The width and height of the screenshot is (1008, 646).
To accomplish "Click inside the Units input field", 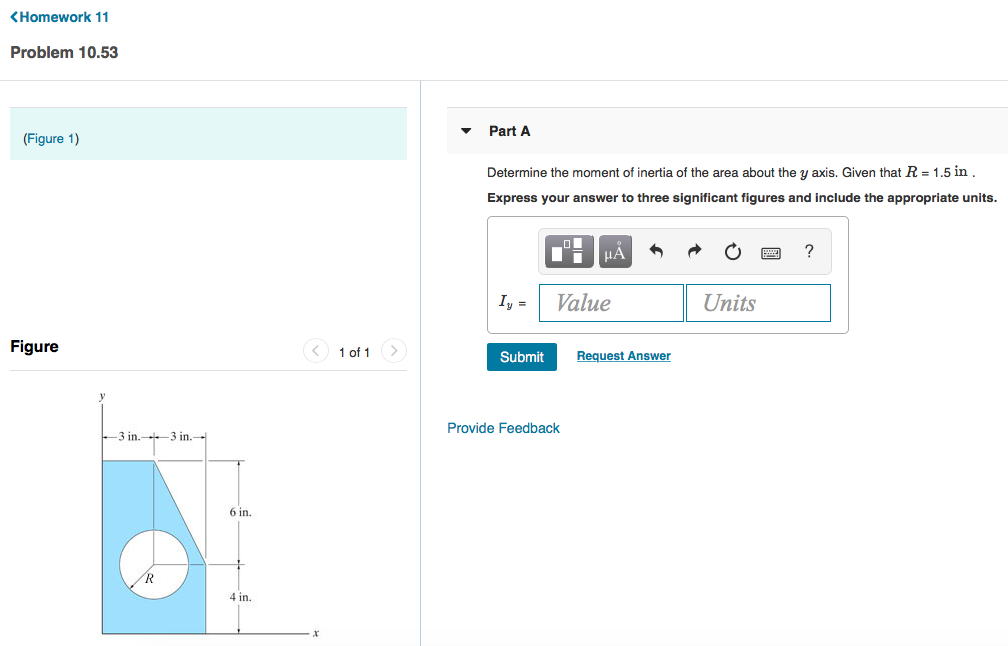I will [758, 302].
